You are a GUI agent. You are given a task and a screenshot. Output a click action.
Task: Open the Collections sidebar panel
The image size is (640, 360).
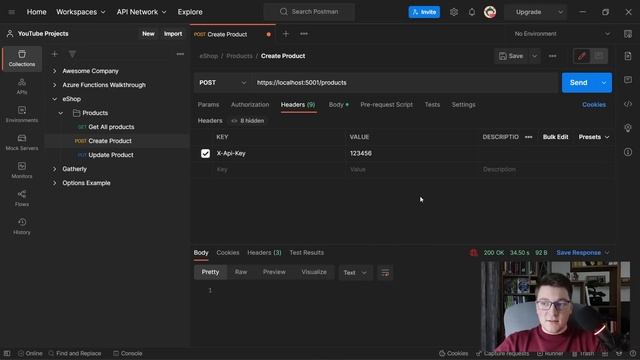(x=22, y=58)
